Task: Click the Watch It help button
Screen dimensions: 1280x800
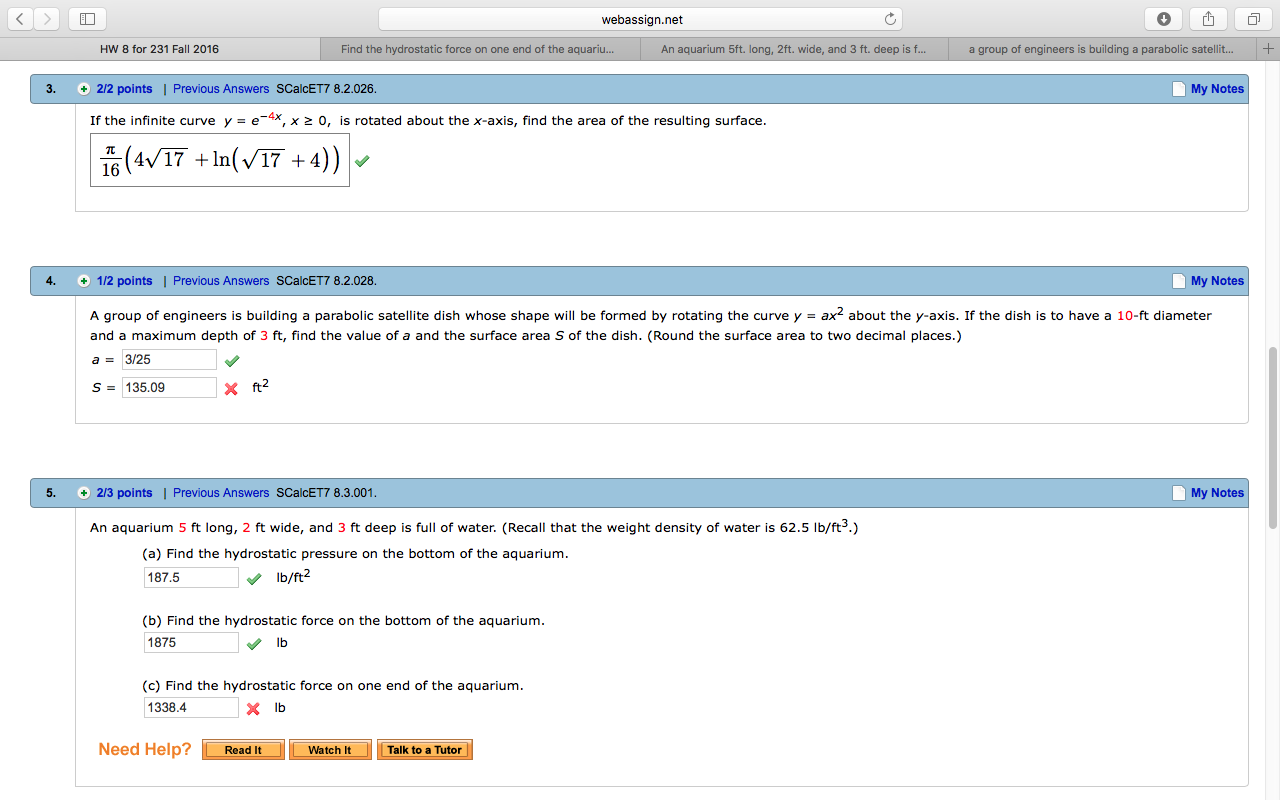Action: 330,749
